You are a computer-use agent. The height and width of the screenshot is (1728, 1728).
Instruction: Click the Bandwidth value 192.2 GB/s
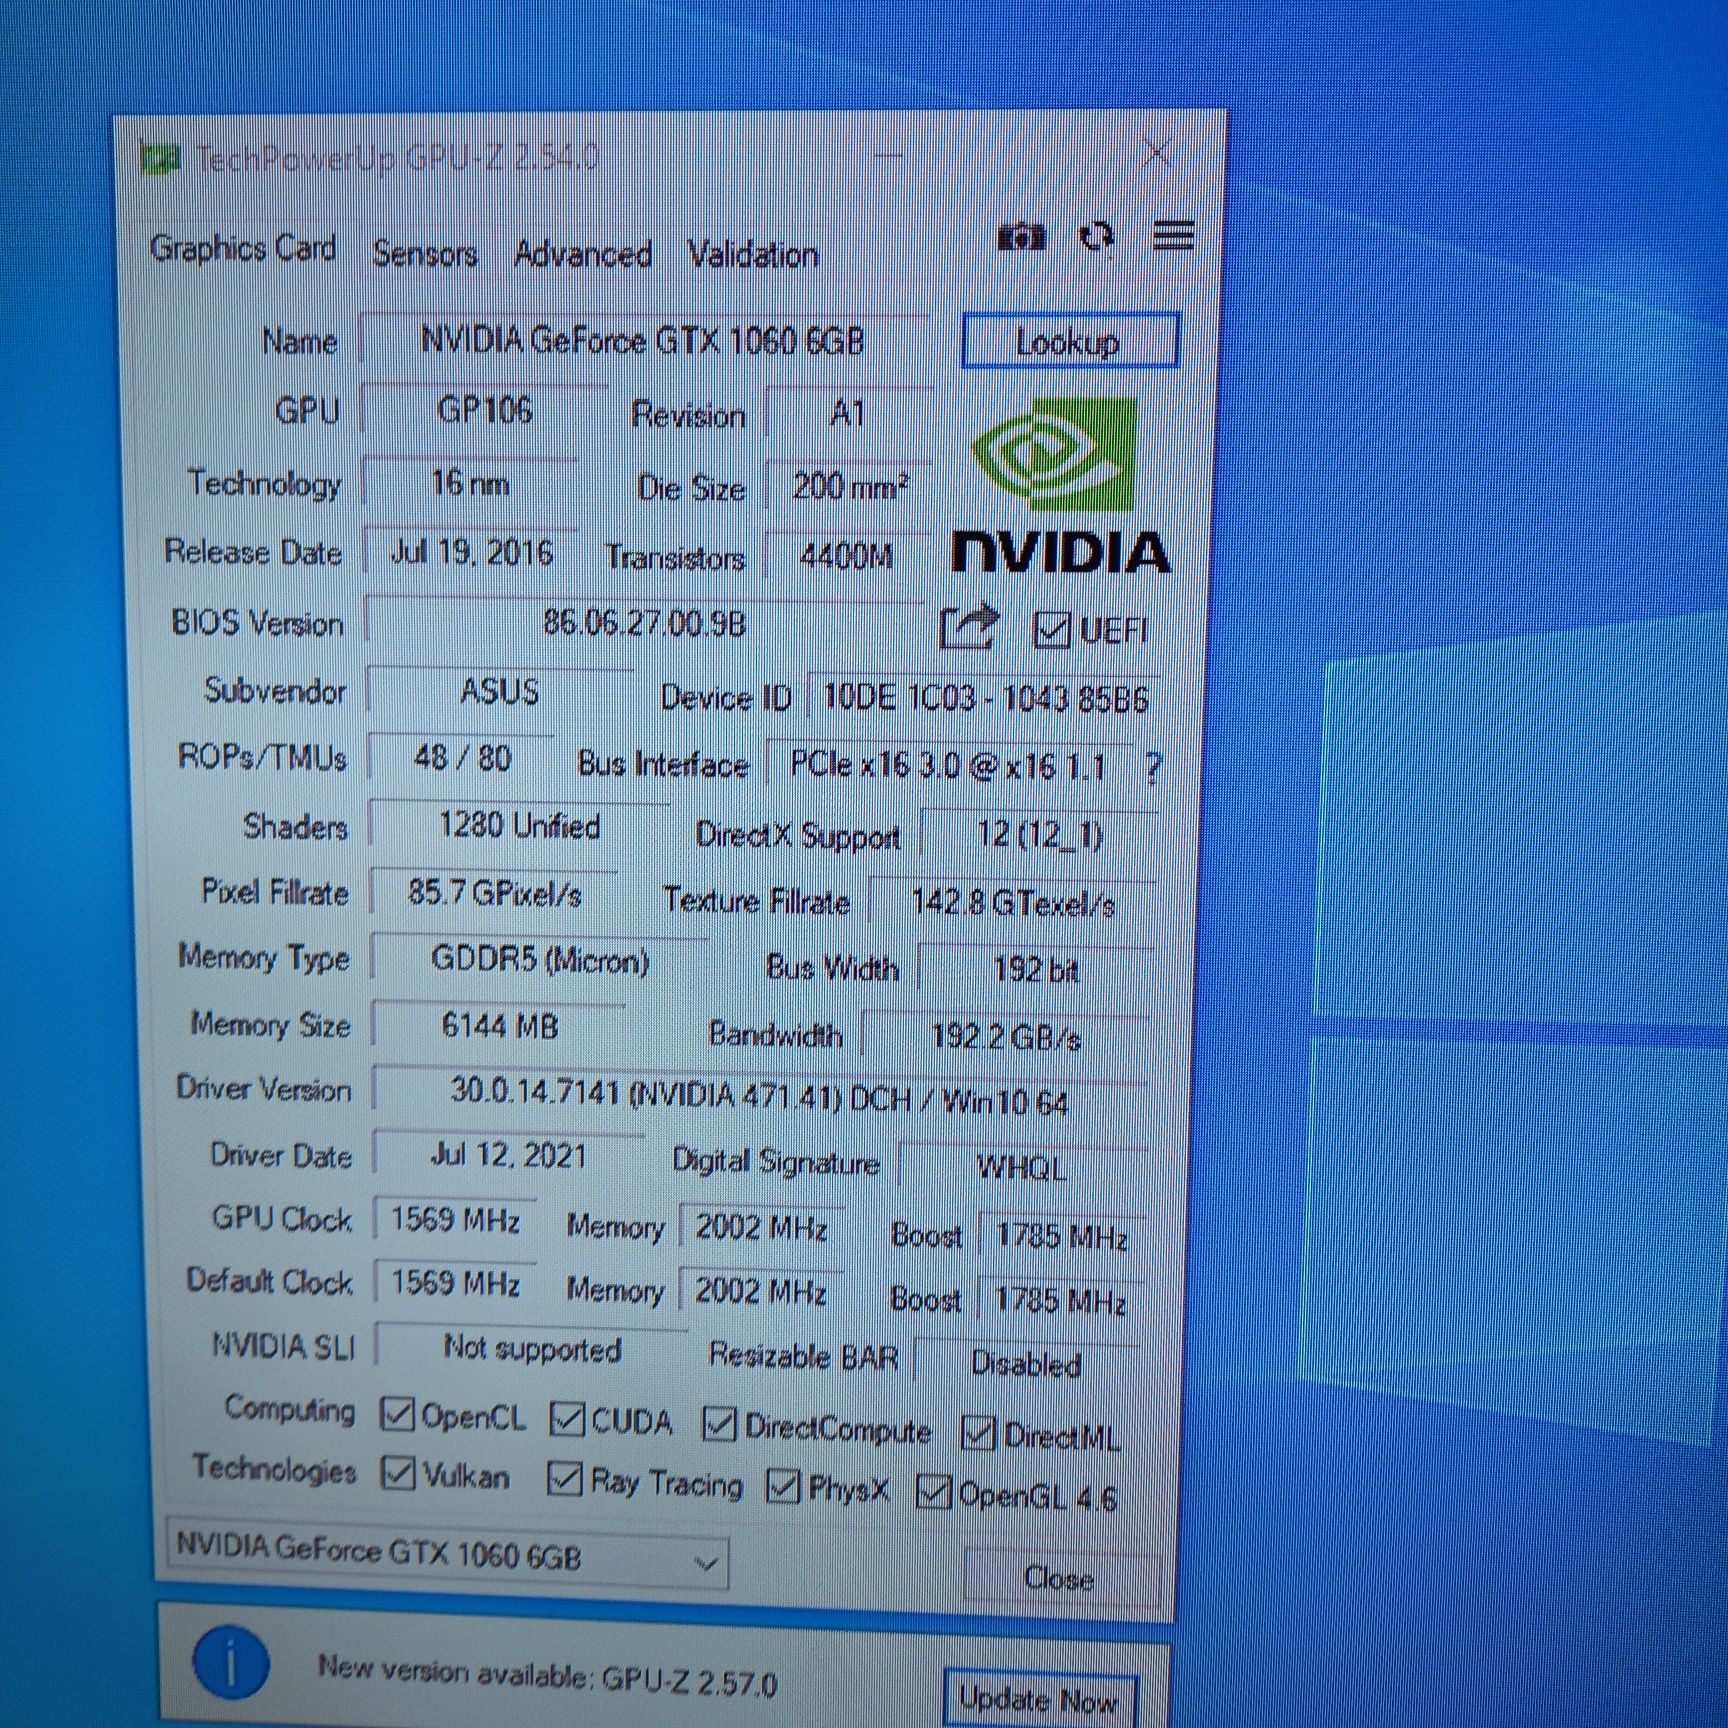[x=1006, y=1037]
